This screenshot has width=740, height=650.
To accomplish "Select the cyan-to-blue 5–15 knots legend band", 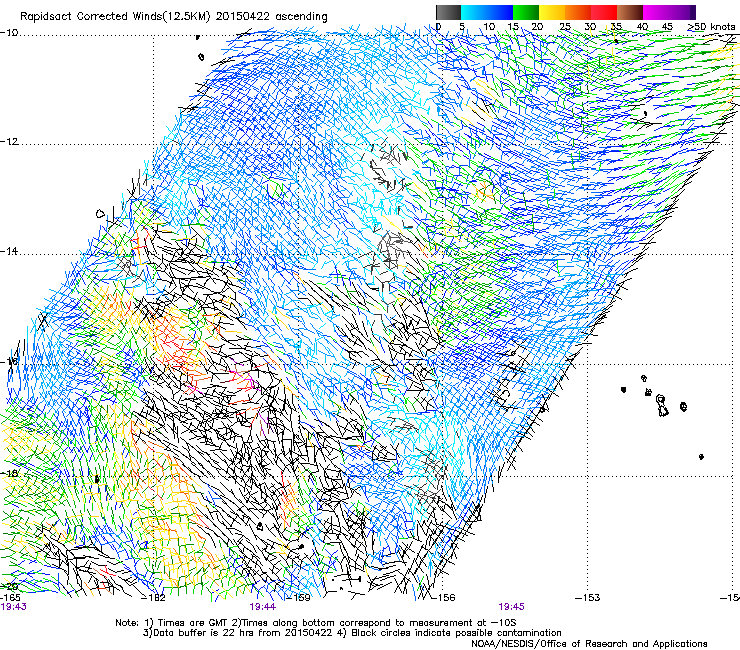I will [x=487, y=12].
